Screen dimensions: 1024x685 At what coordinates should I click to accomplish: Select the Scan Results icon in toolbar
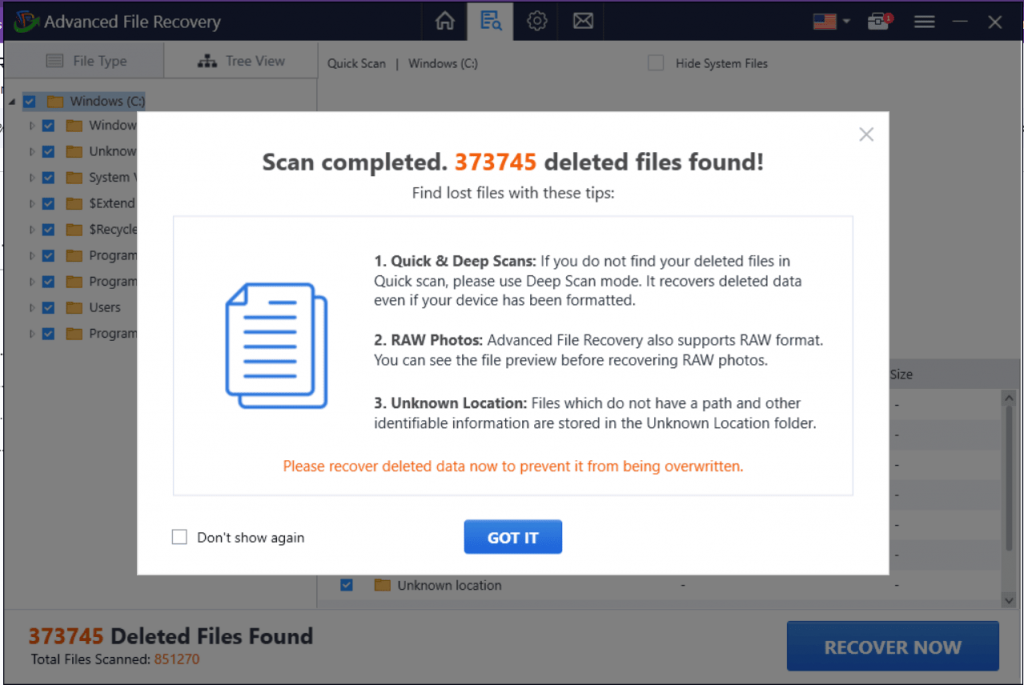[489, 20]
